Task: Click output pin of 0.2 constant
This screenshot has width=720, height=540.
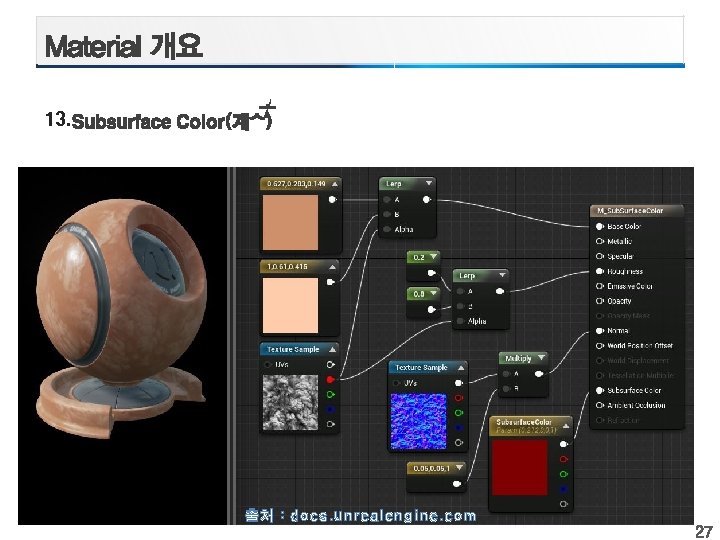Action: 431,273
